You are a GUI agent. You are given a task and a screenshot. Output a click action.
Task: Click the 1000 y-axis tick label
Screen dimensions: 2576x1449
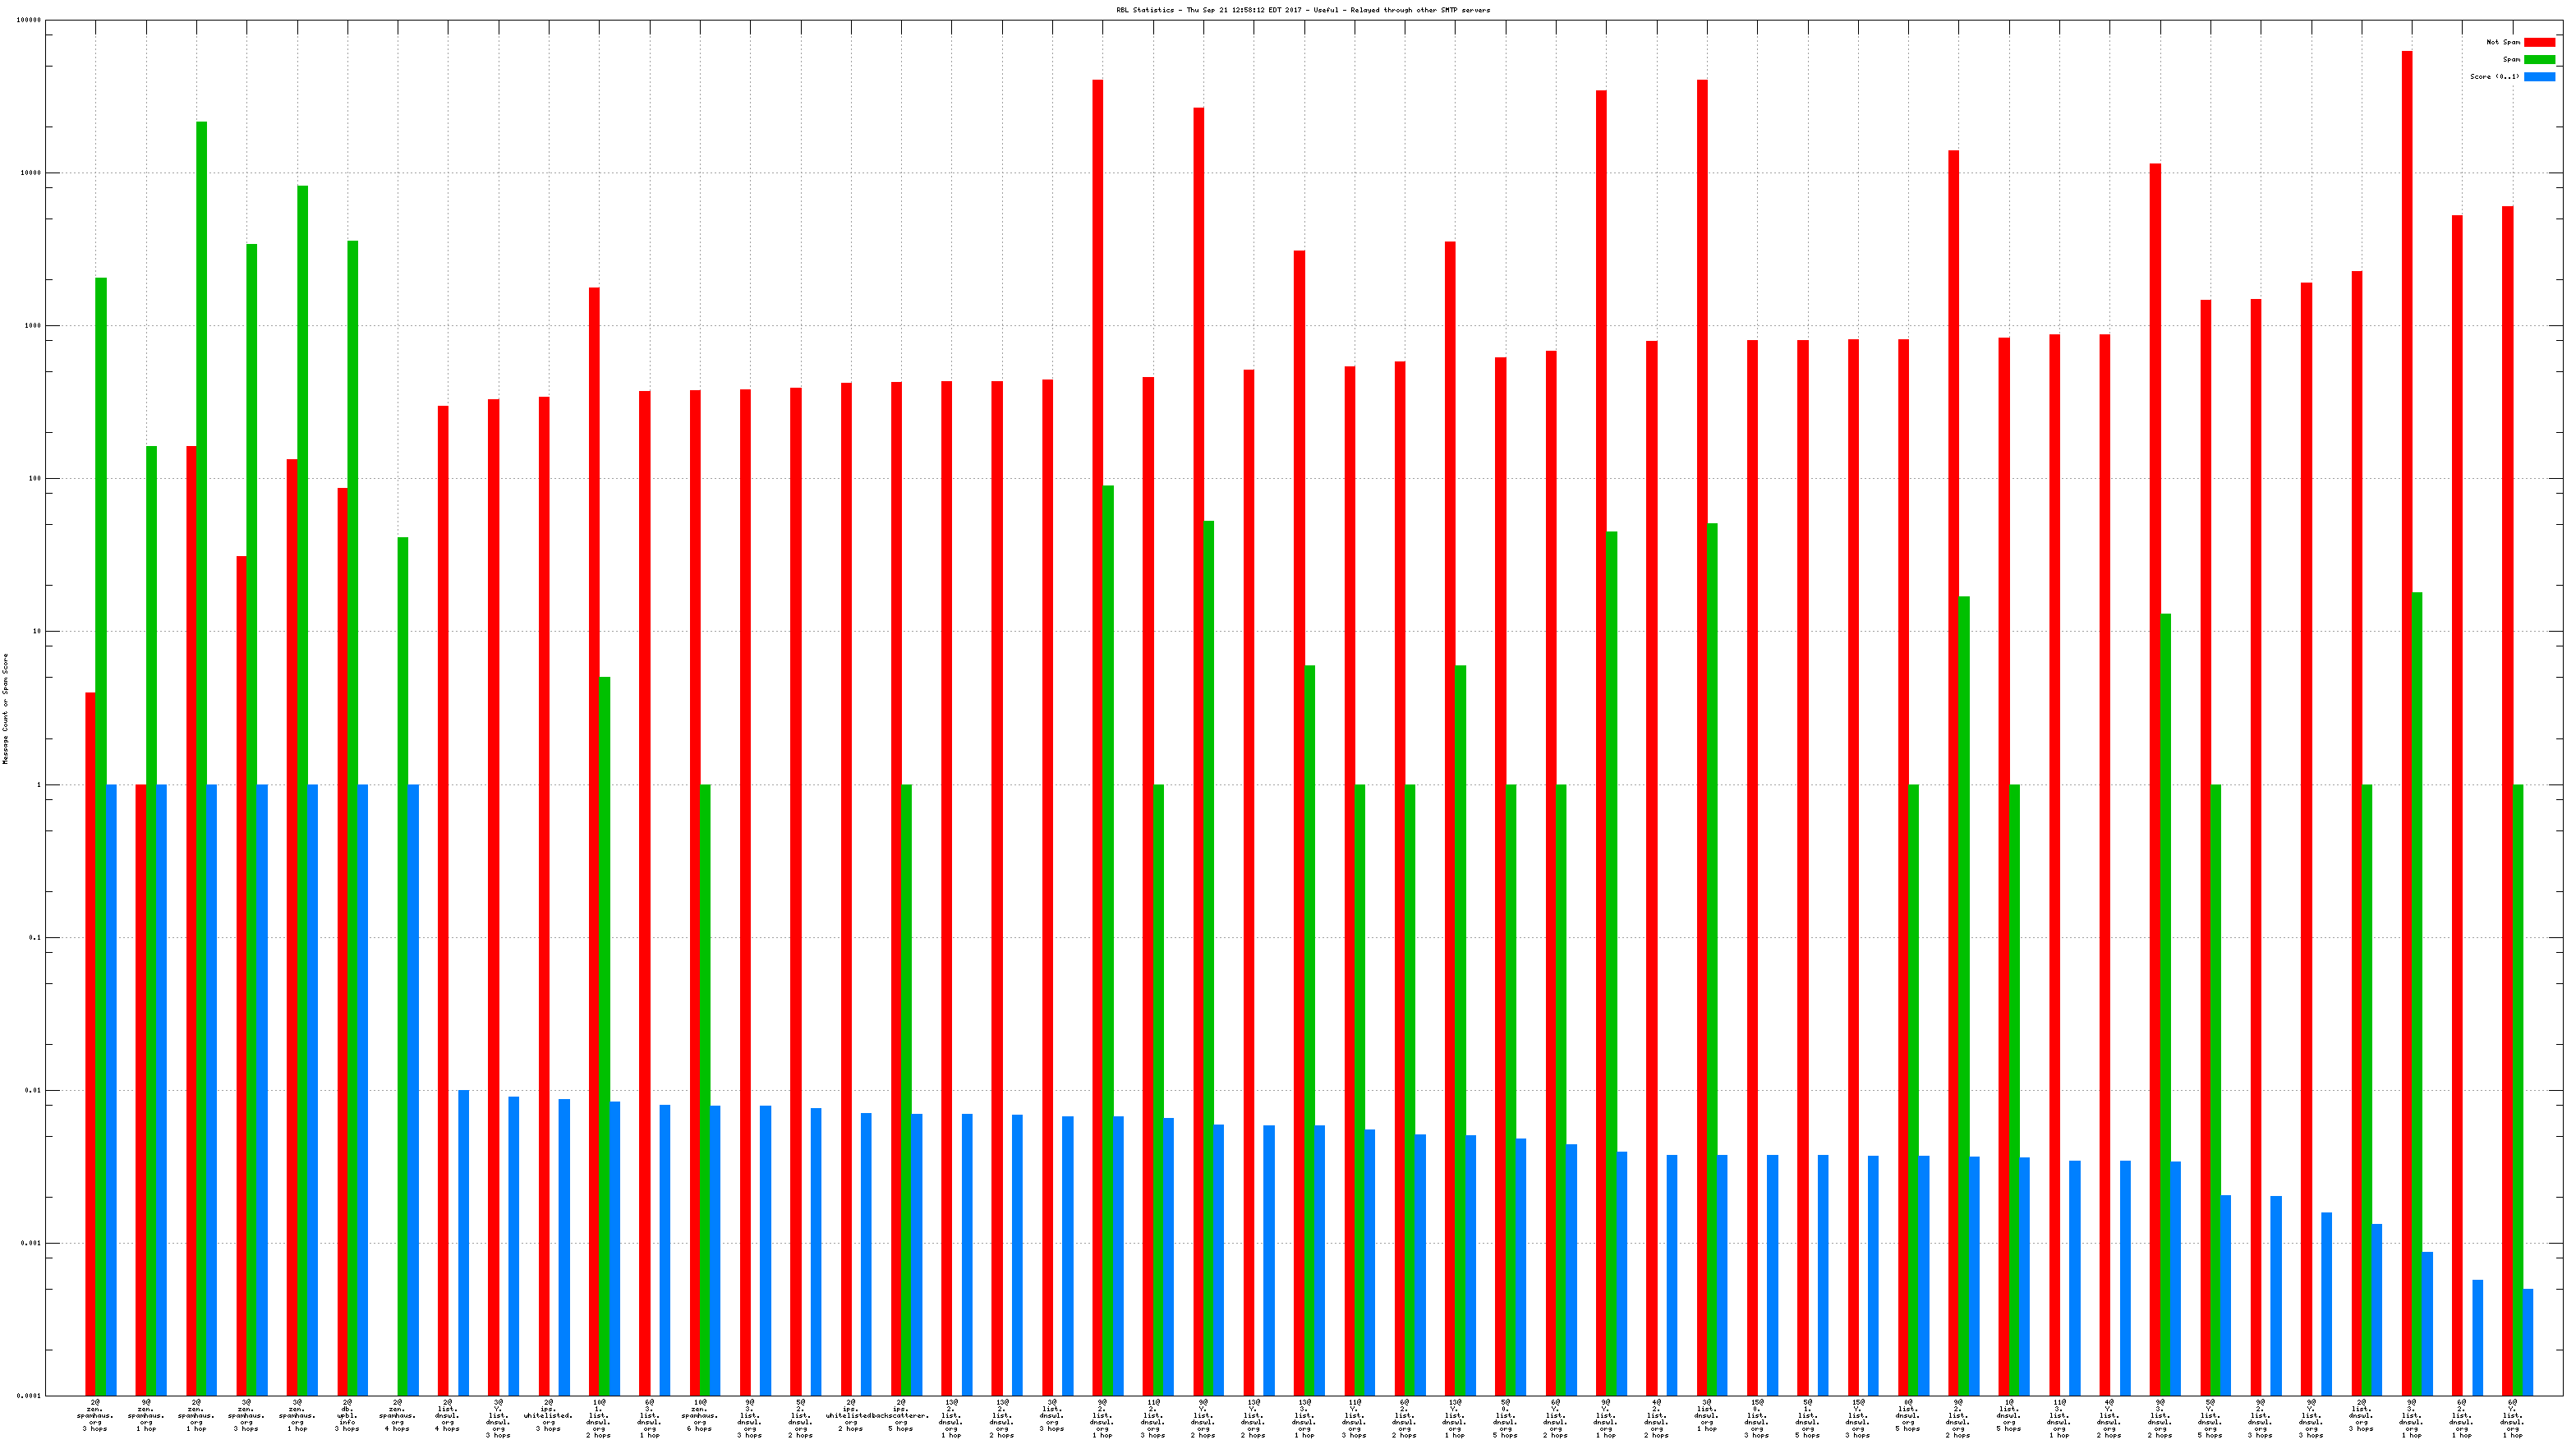(32, 326)
